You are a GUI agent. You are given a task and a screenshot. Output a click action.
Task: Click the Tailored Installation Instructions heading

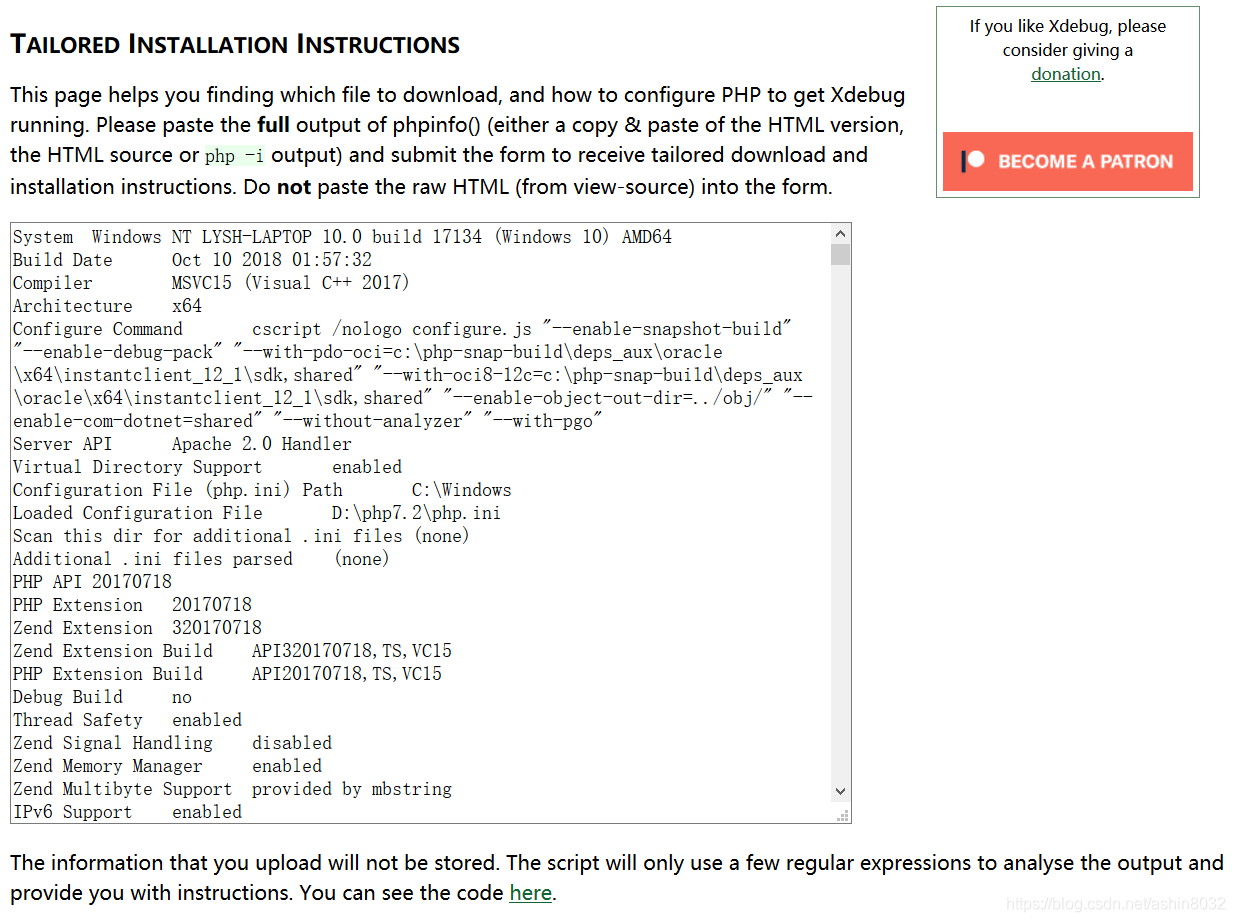click(235, 44)
